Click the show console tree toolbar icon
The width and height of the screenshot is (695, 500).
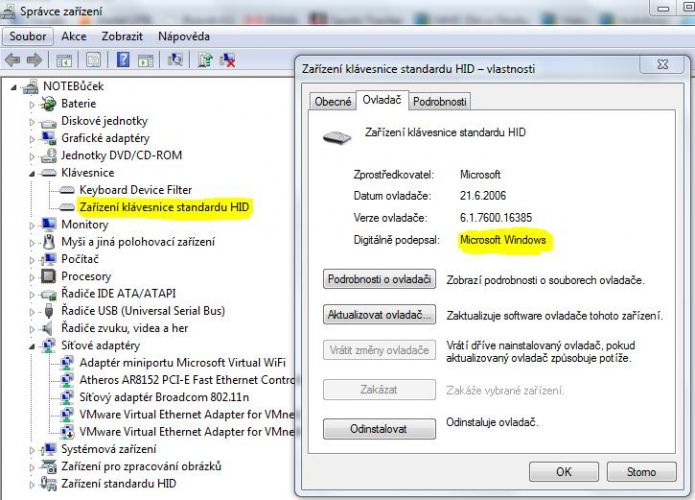point(64,60)
